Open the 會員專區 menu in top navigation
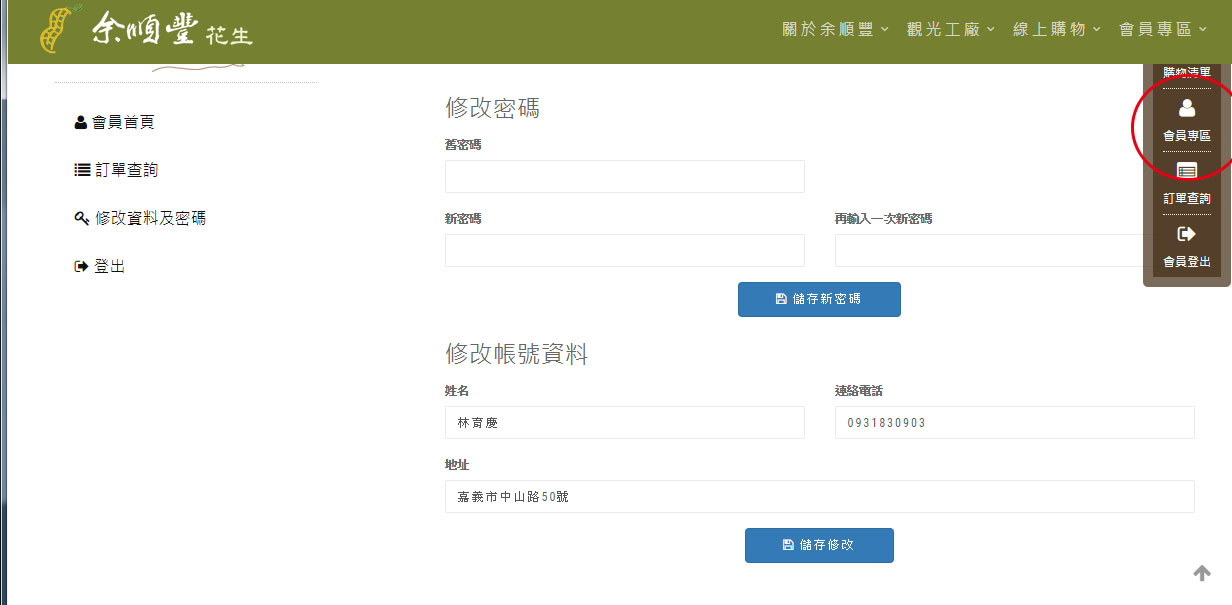The image size is (1232, 605). (1162, 30)
